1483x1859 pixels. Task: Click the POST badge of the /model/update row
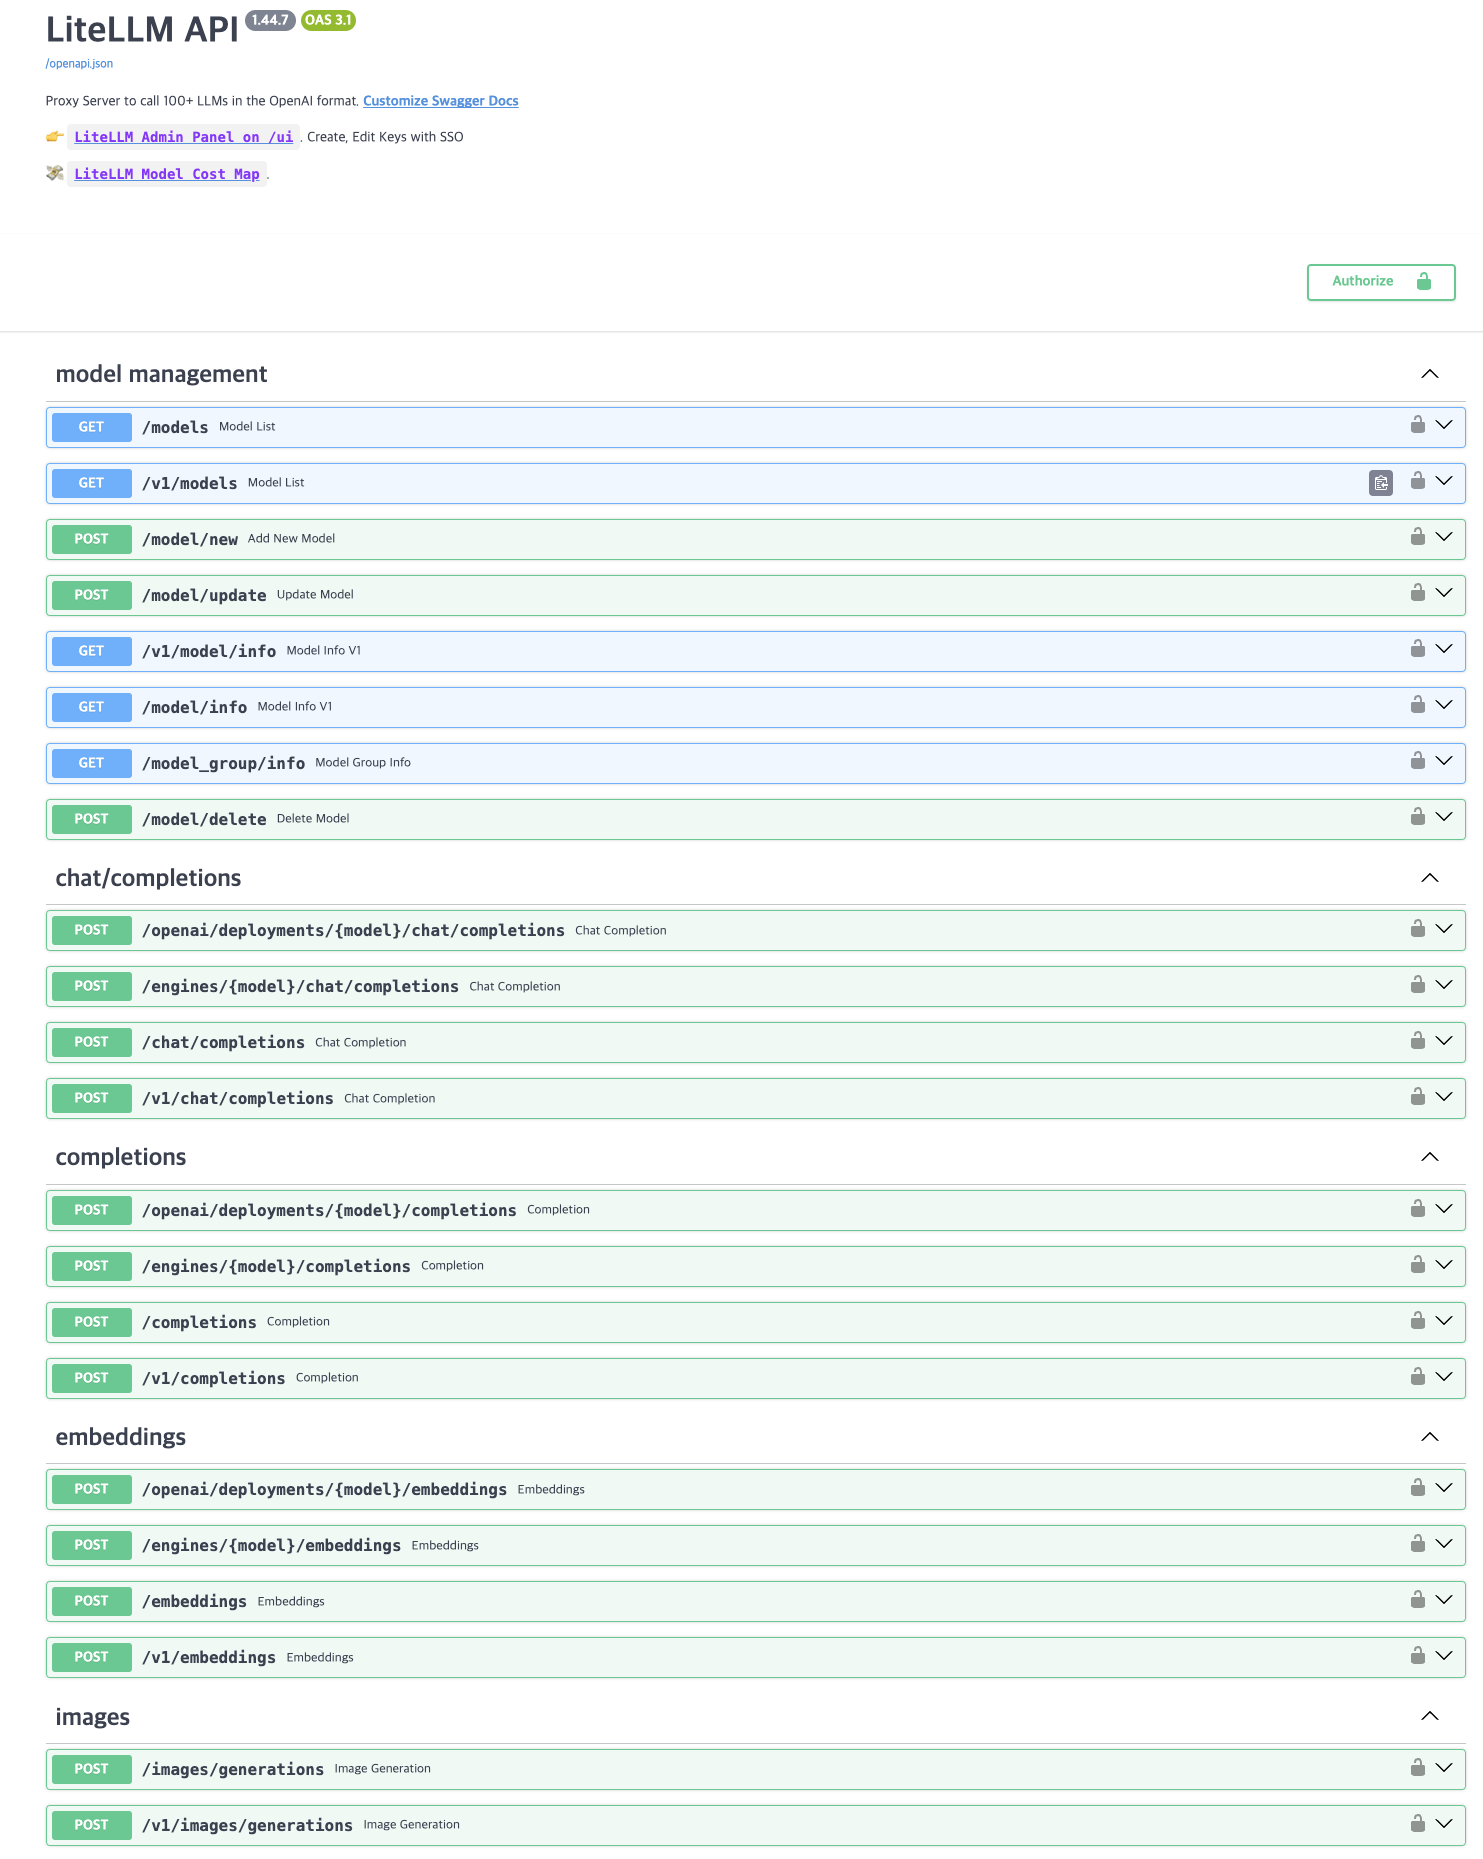pos(91,595)
